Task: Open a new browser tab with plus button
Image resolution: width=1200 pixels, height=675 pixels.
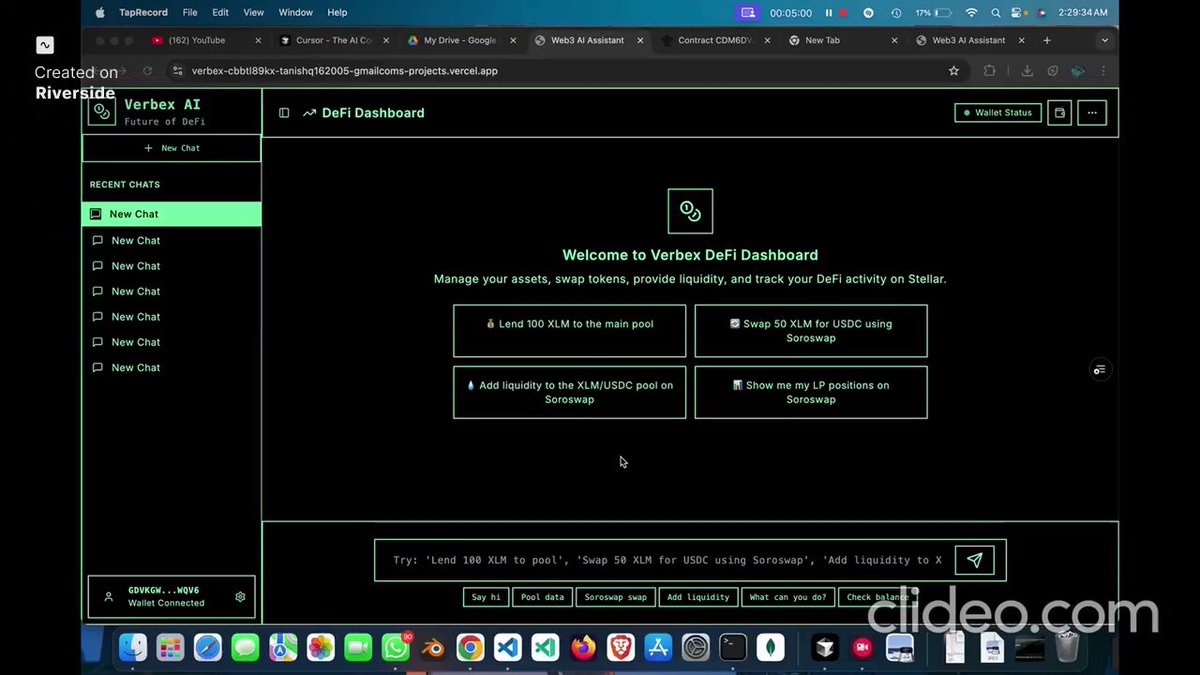Action: tap(1047, 40)
